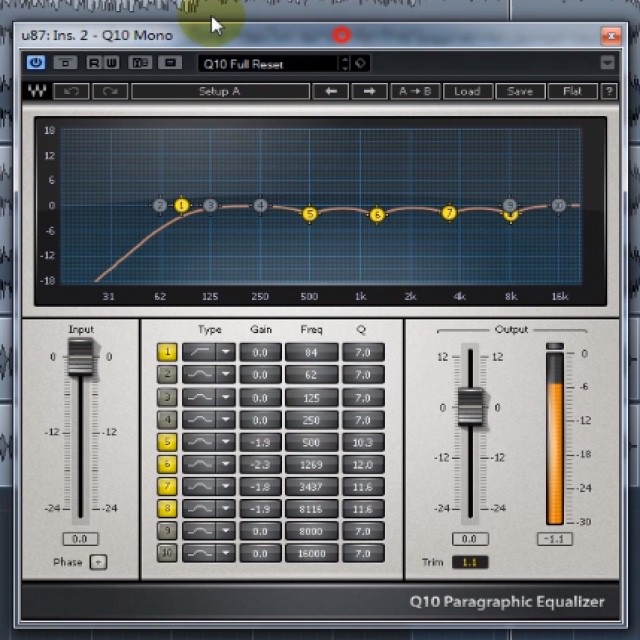
Task: Disable EQ band 5
Action: (167, 441)
